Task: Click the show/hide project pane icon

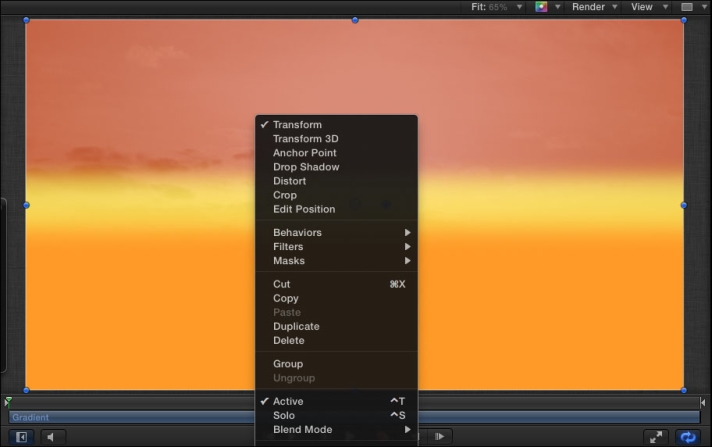Action: click(21, 437)
